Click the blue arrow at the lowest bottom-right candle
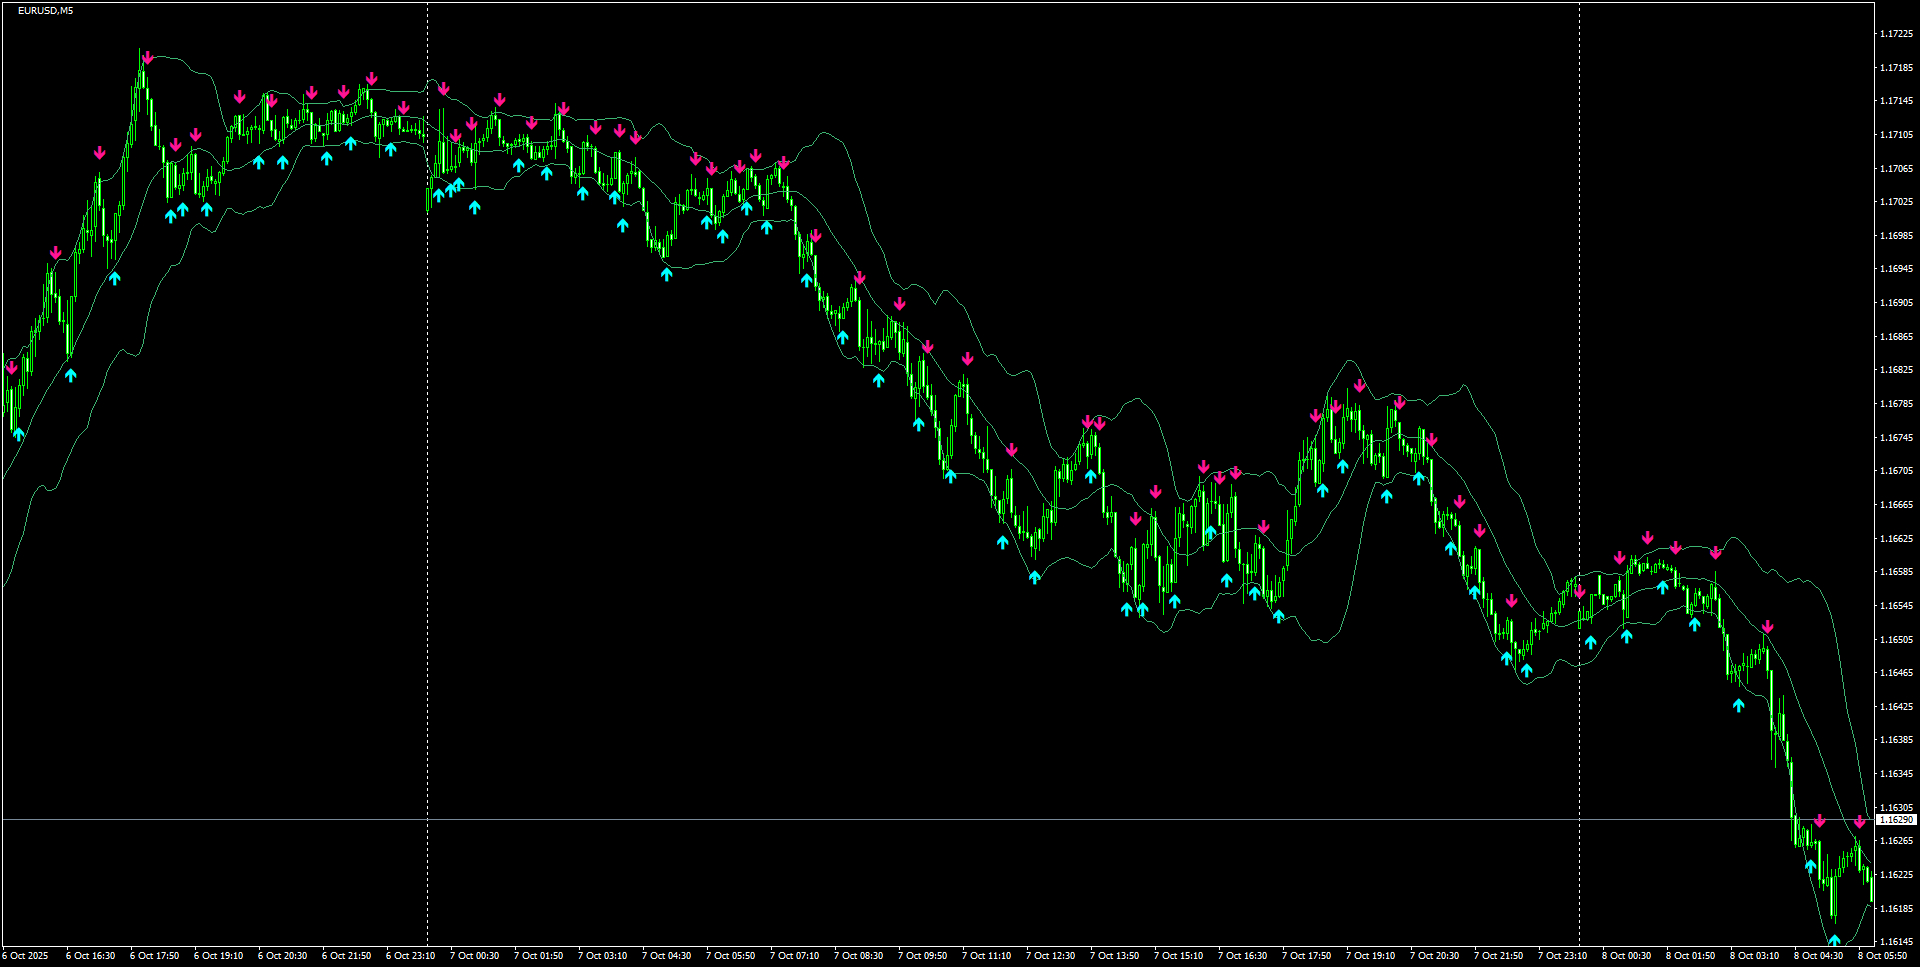Screen dimensions: 1920x967 pos(1835,941)
